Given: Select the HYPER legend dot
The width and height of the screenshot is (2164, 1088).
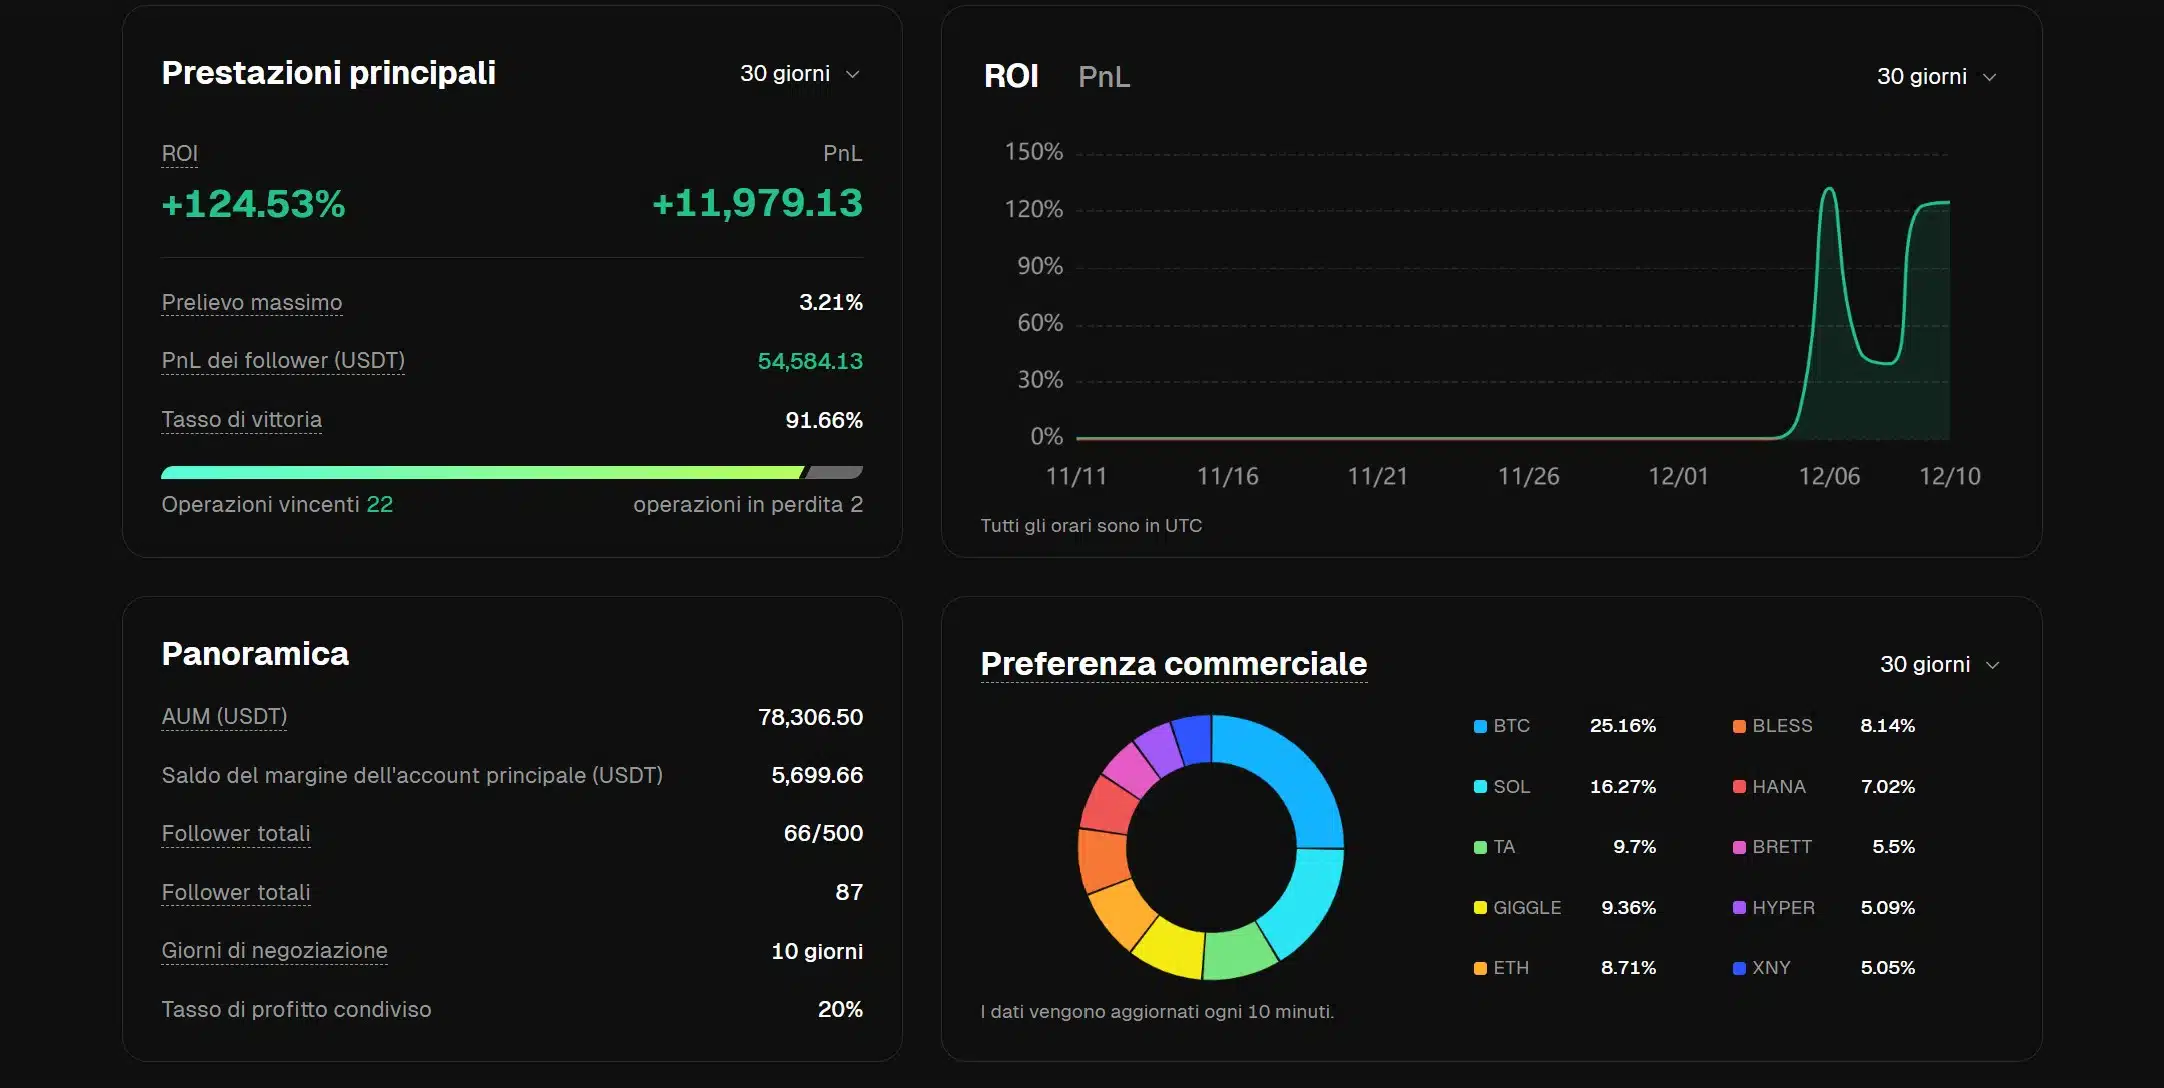Looking at the screenshot, I should coord(1738,908).
